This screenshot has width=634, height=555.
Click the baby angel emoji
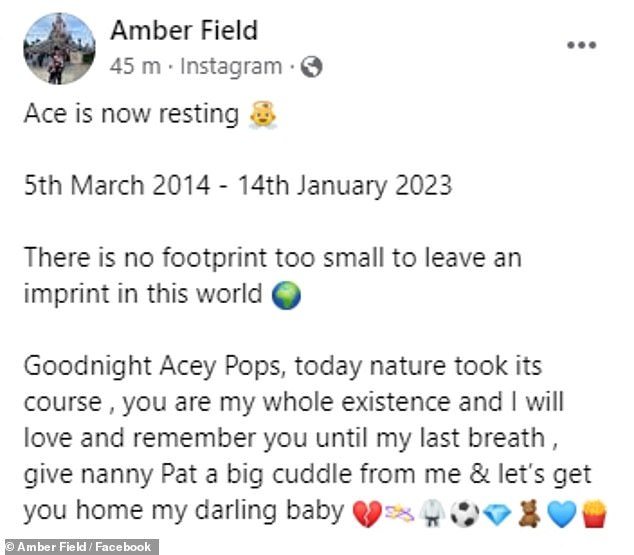(263, 115)
